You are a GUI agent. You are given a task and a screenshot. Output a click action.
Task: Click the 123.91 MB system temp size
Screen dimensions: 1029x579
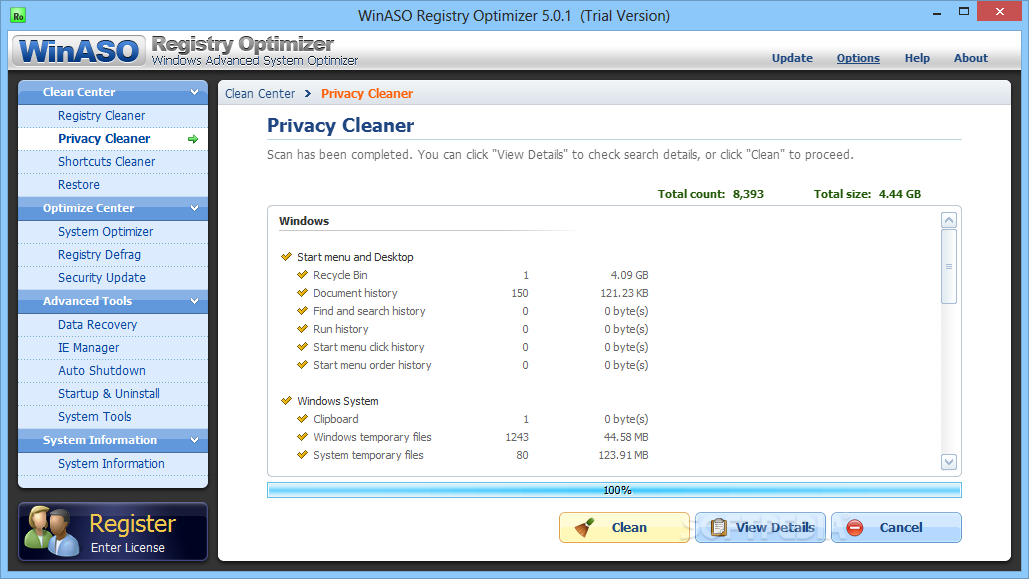point(623,455)
